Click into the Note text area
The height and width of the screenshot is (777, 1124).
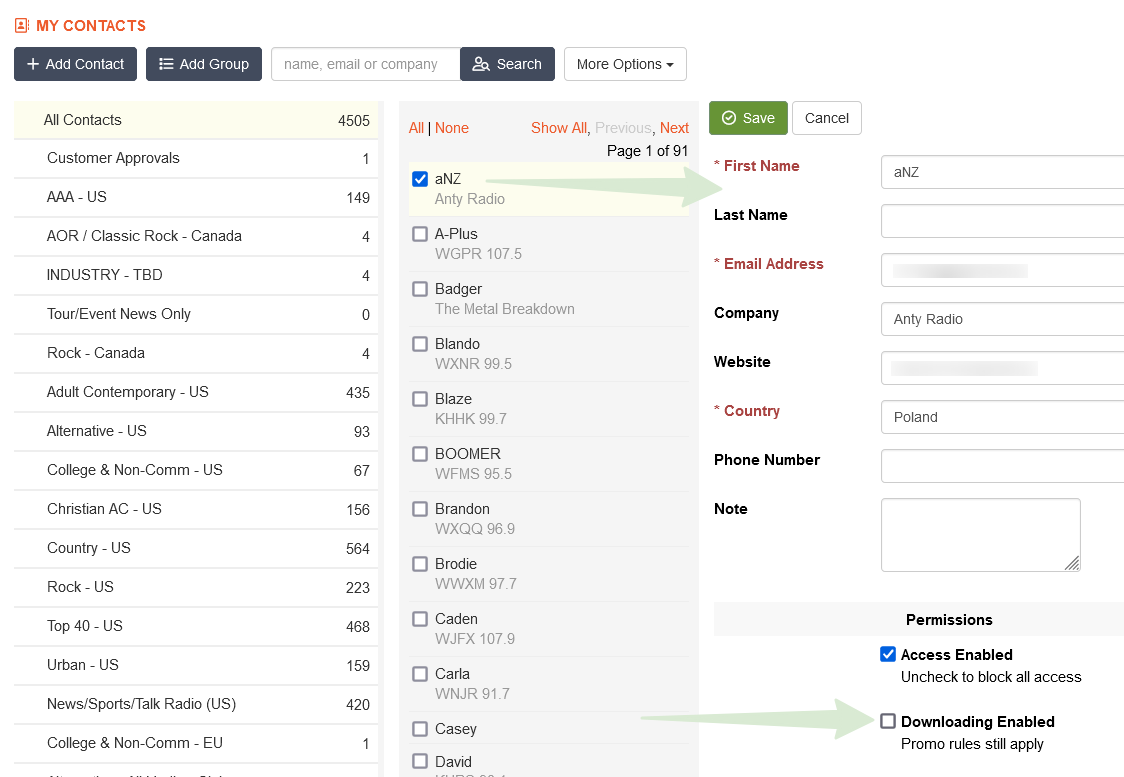tap(980, 535)
